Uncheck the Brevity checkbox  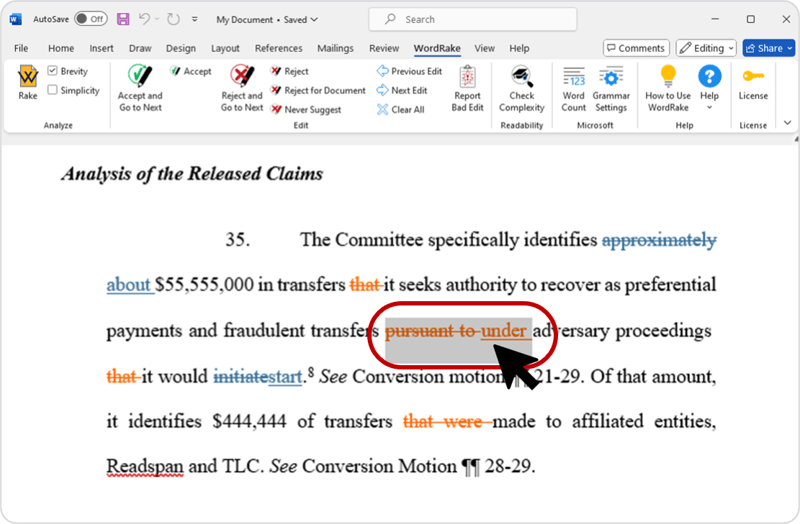(53, 71)
